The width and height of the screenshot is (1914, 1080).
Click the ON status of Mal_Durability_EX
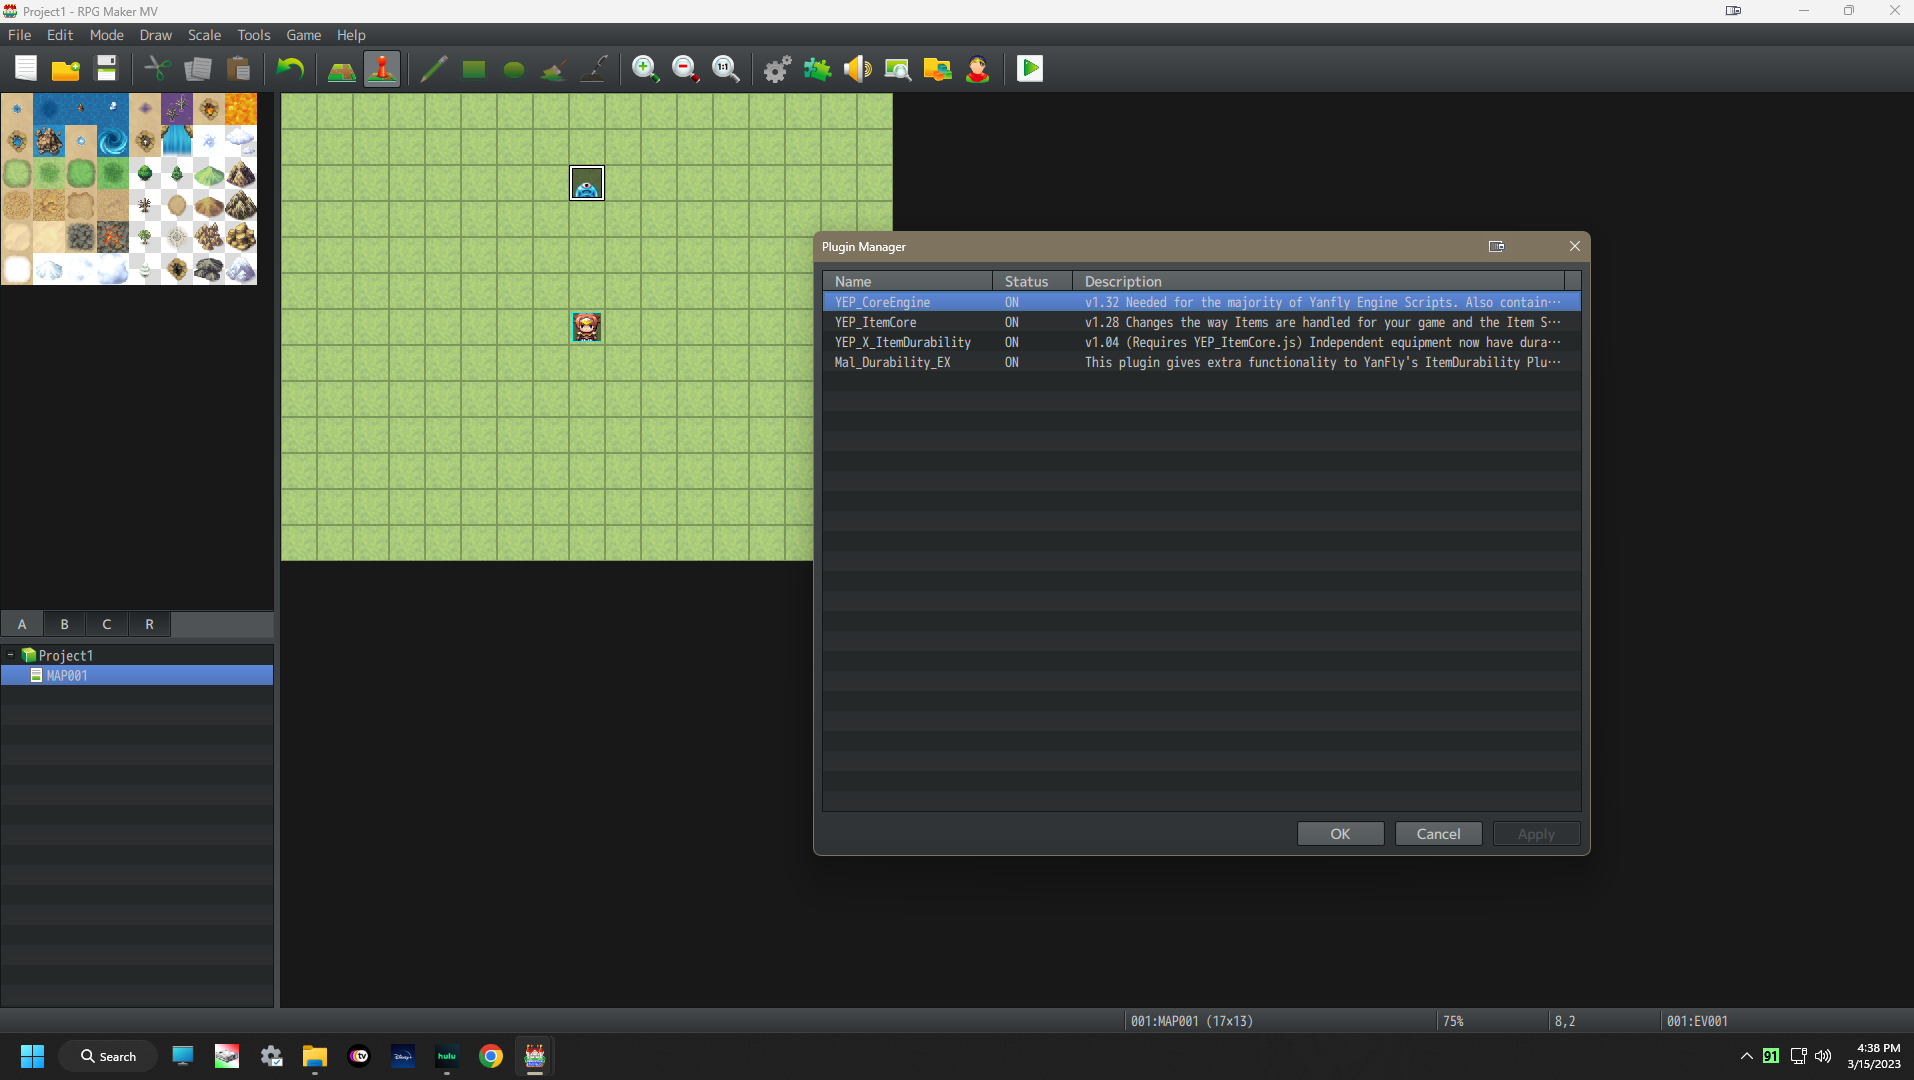pos(1012,362)
